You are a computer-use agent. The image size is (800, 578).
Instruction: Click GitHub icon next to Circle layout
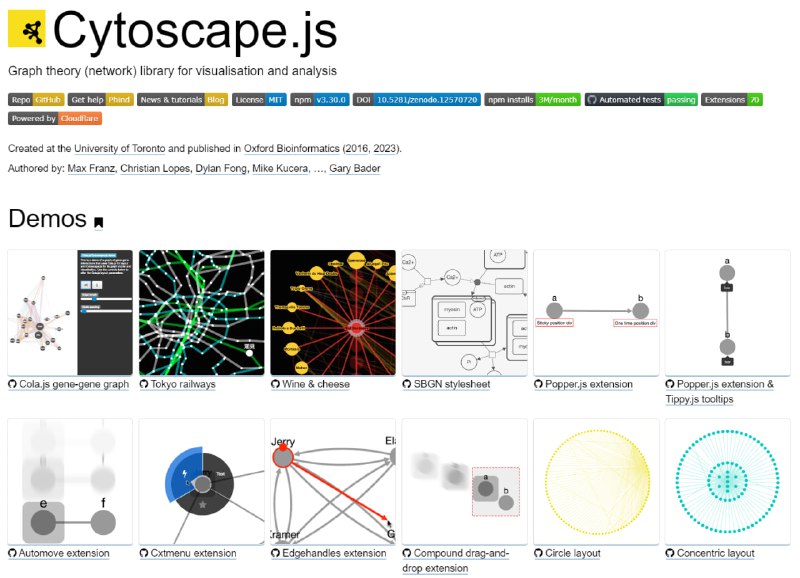point(538,553)
